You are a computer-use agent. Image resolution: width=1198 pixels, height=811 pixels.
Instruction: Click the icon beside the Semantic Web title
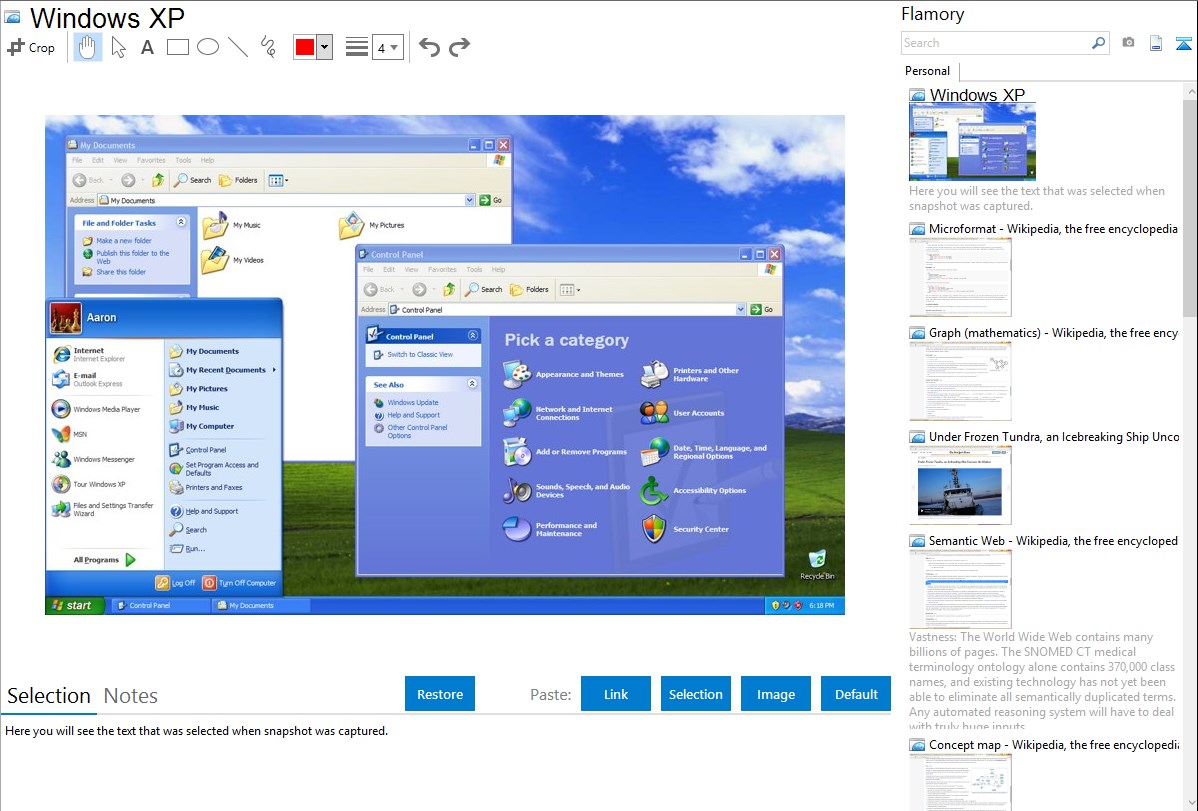(x=917, y=540)
